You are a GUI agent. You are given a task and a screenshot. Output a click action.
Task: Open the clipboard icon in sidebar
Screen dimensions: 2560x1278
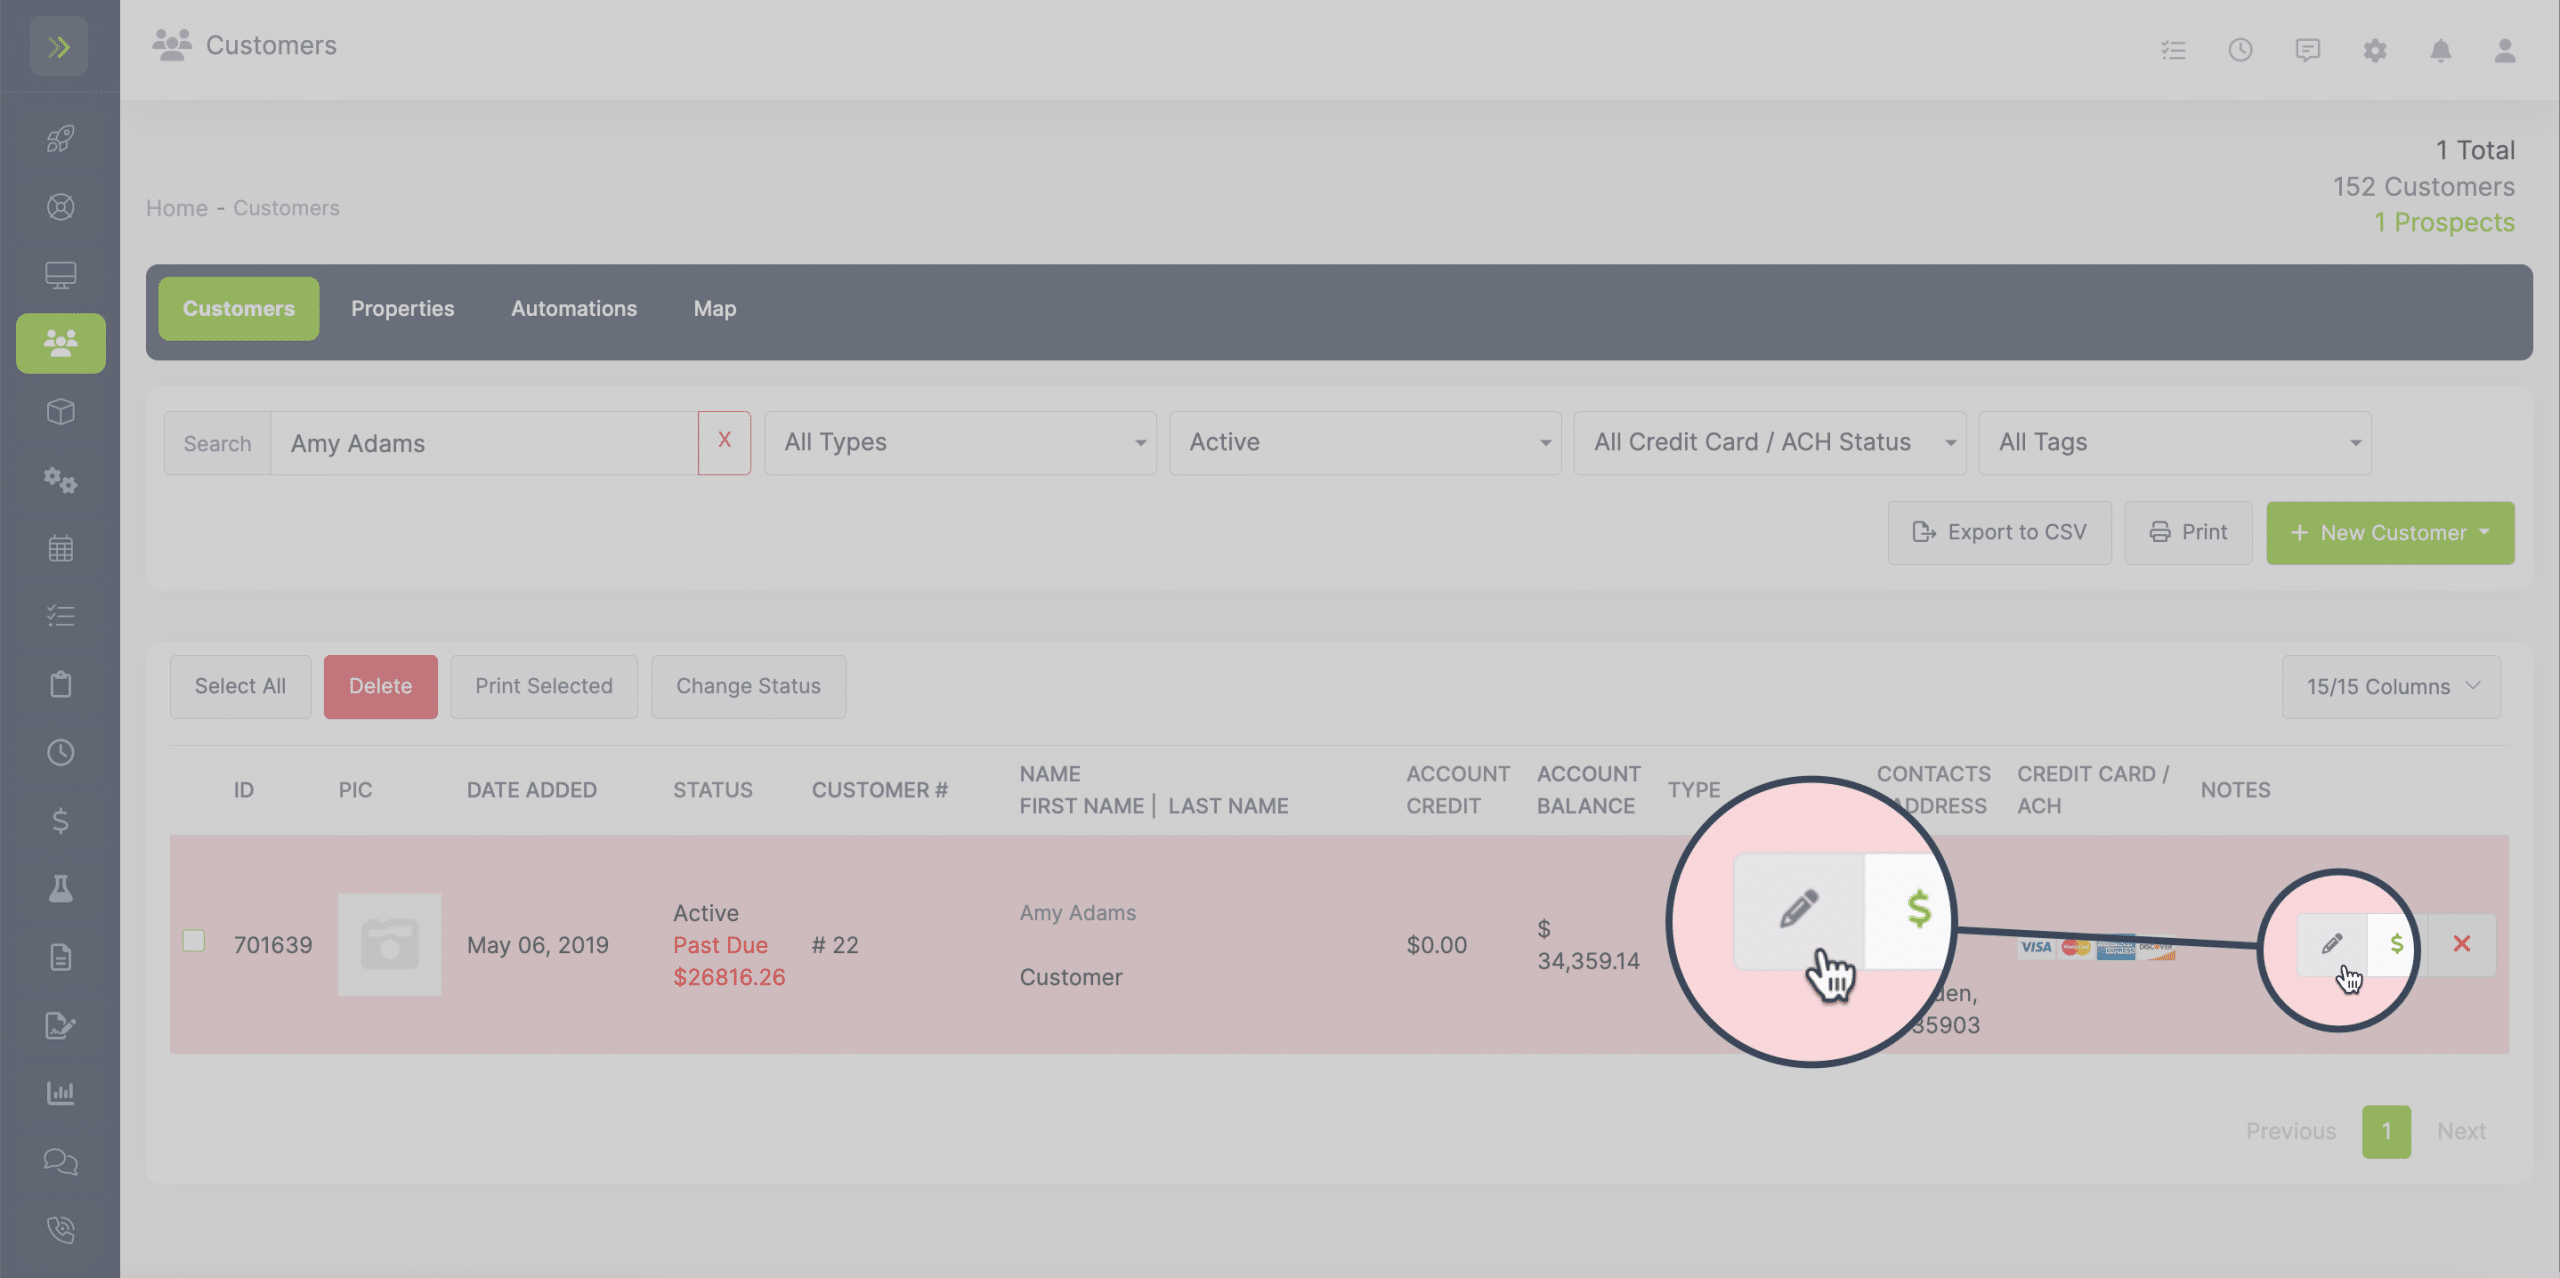(x=60, y=684)
